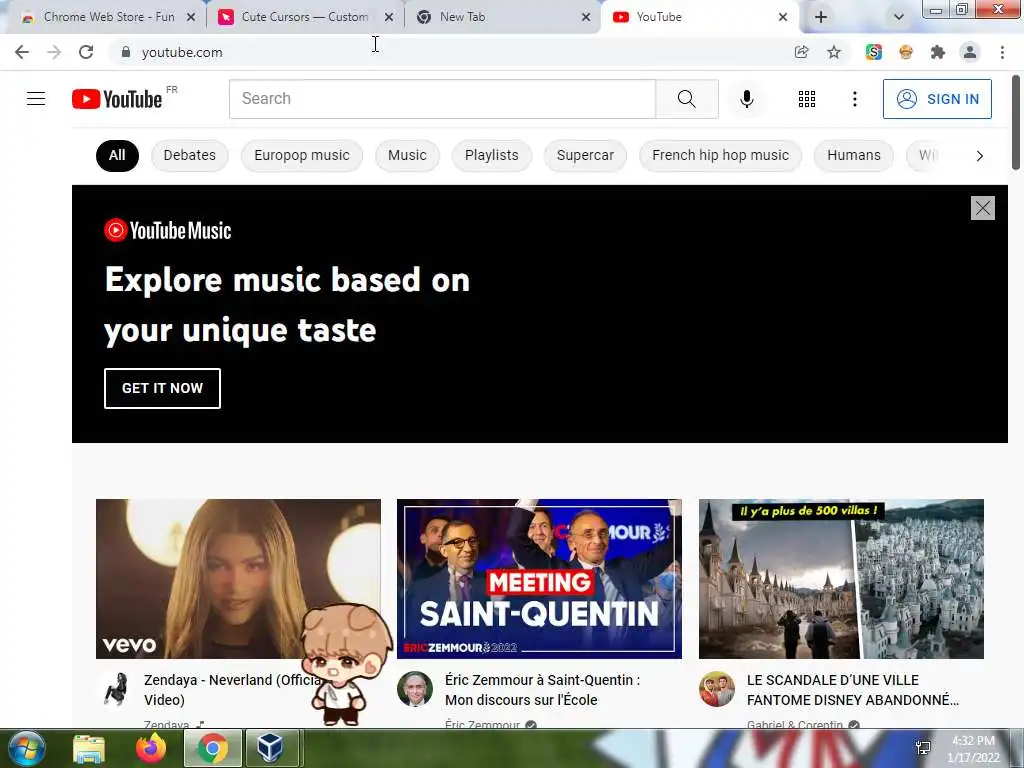The image size is (1024, 768).
Task: Open the Zendaya Neverland video thumbnail
Action: click(238, 579)
